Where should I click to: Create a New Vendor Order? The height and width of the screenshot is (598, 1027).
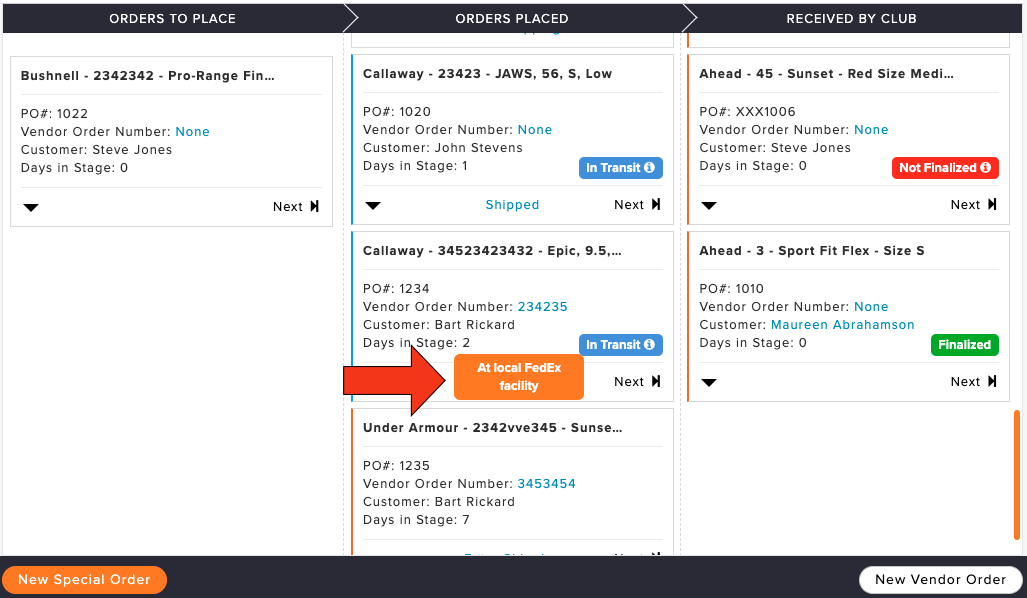[x=941, y=580]
